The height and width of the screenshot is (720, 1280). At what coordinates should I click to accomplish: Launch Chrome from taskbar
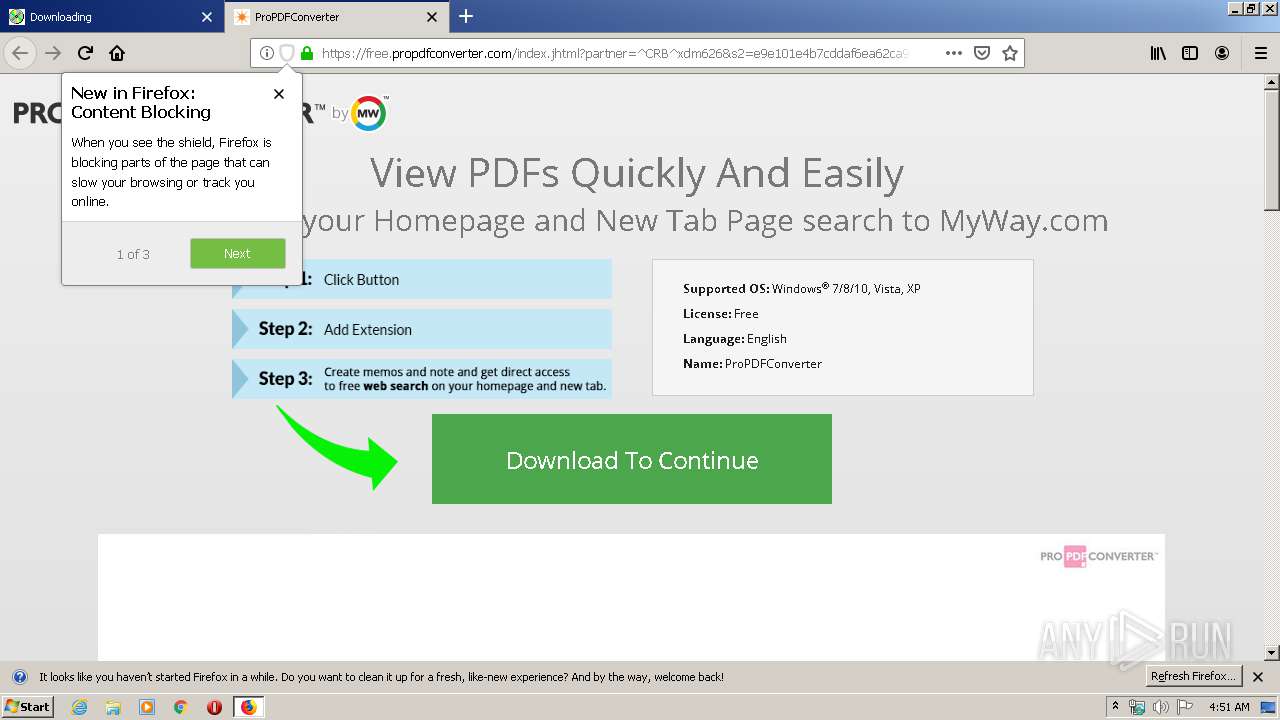click(181, 707)
